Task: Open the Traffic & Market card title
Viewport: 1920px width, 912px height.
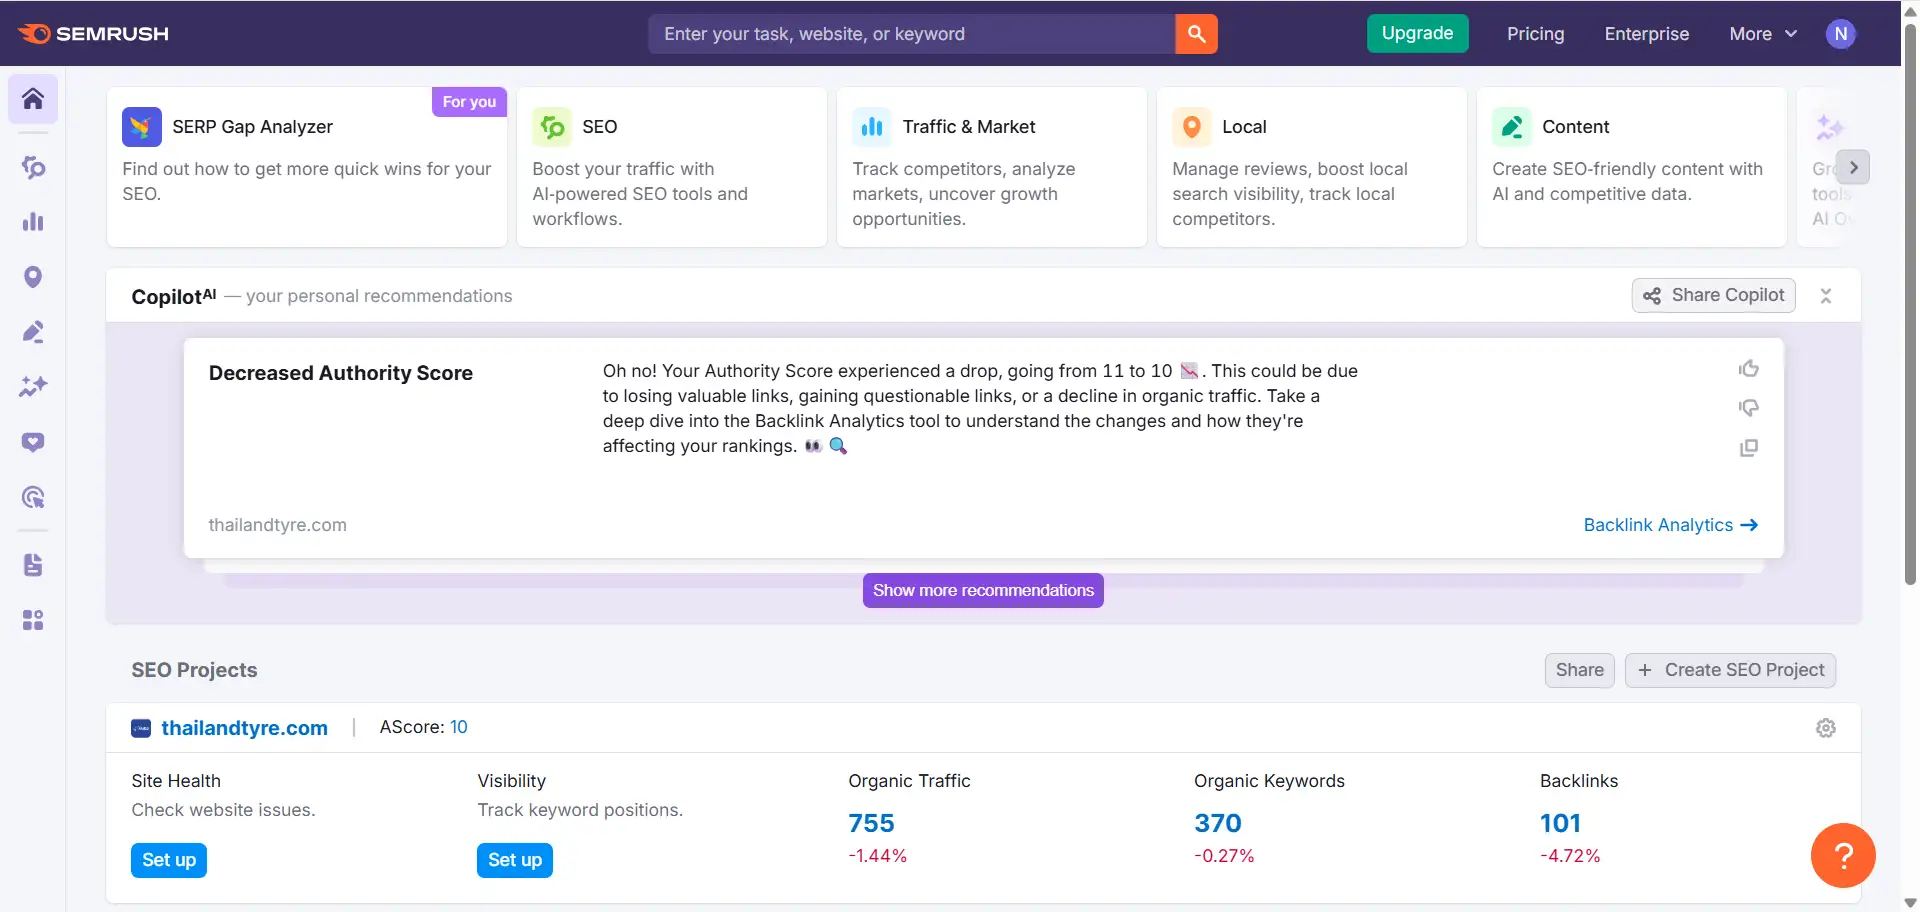Action: (x=969, y=127)
